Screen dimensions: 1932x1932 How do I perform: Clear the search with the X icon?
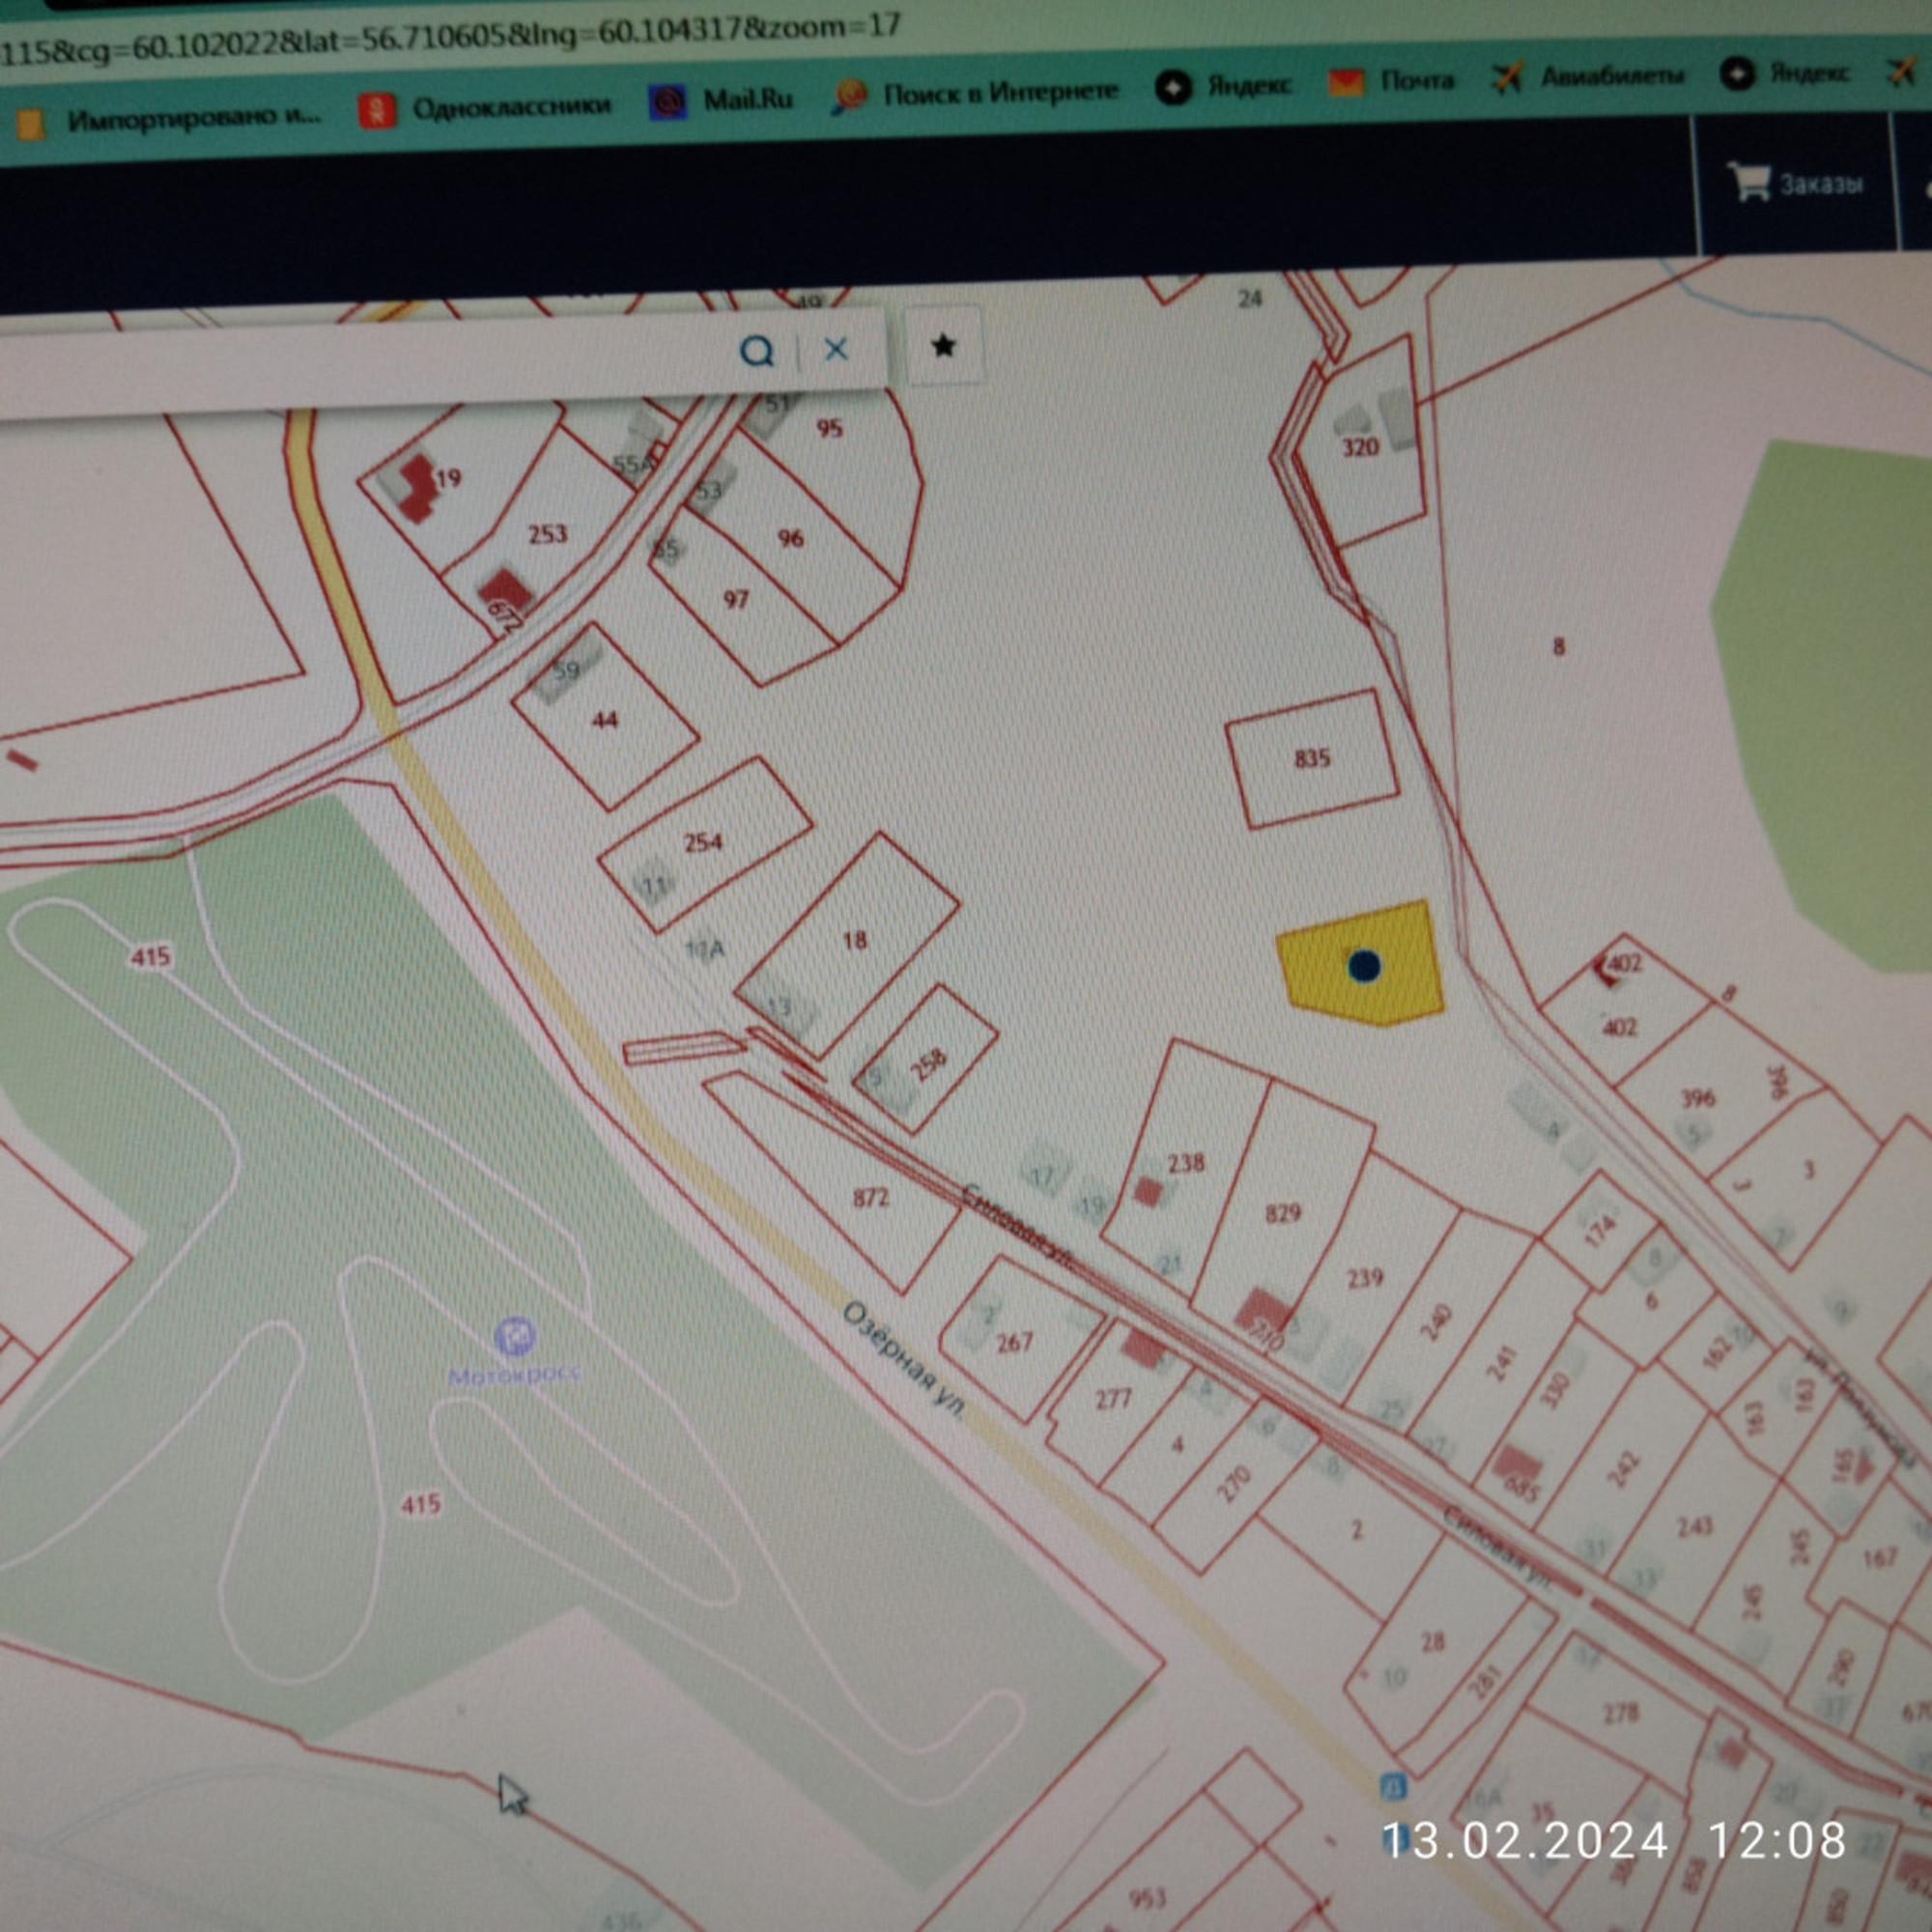[x=836, y=349]
